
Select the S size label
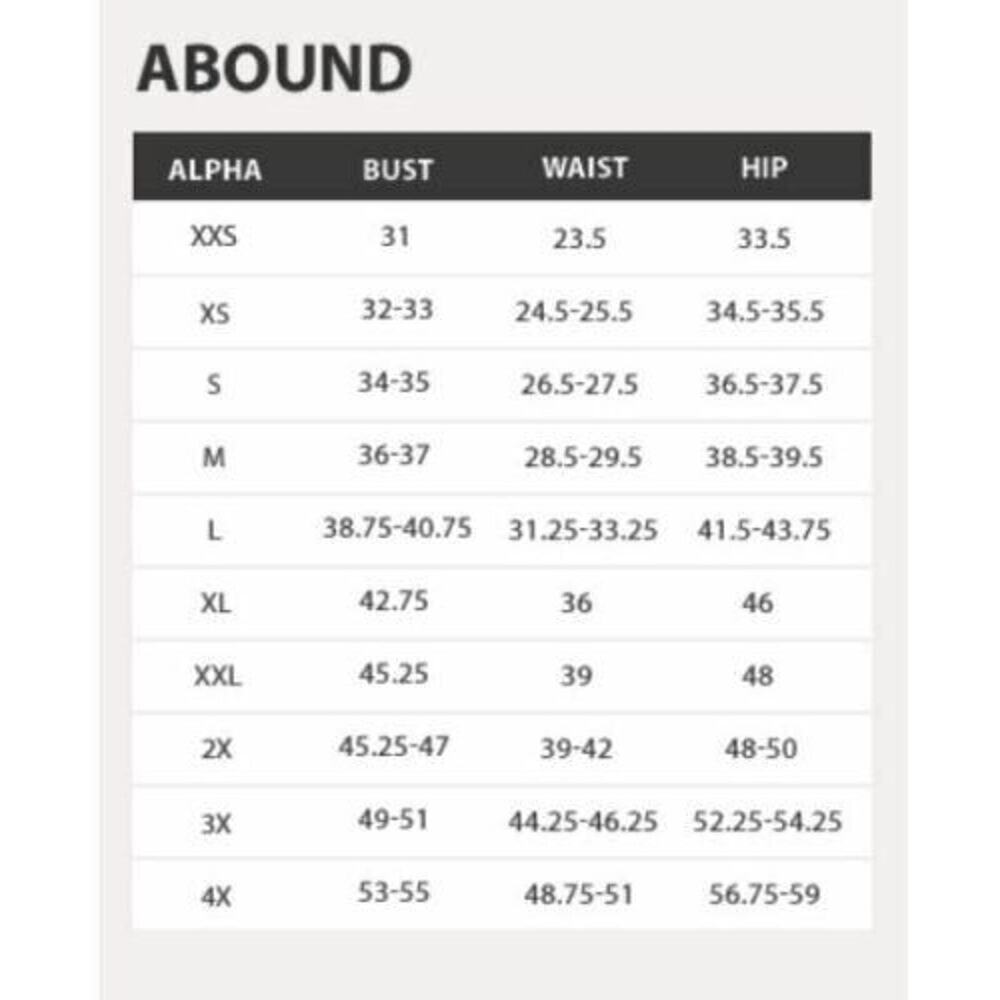point(214,385)
